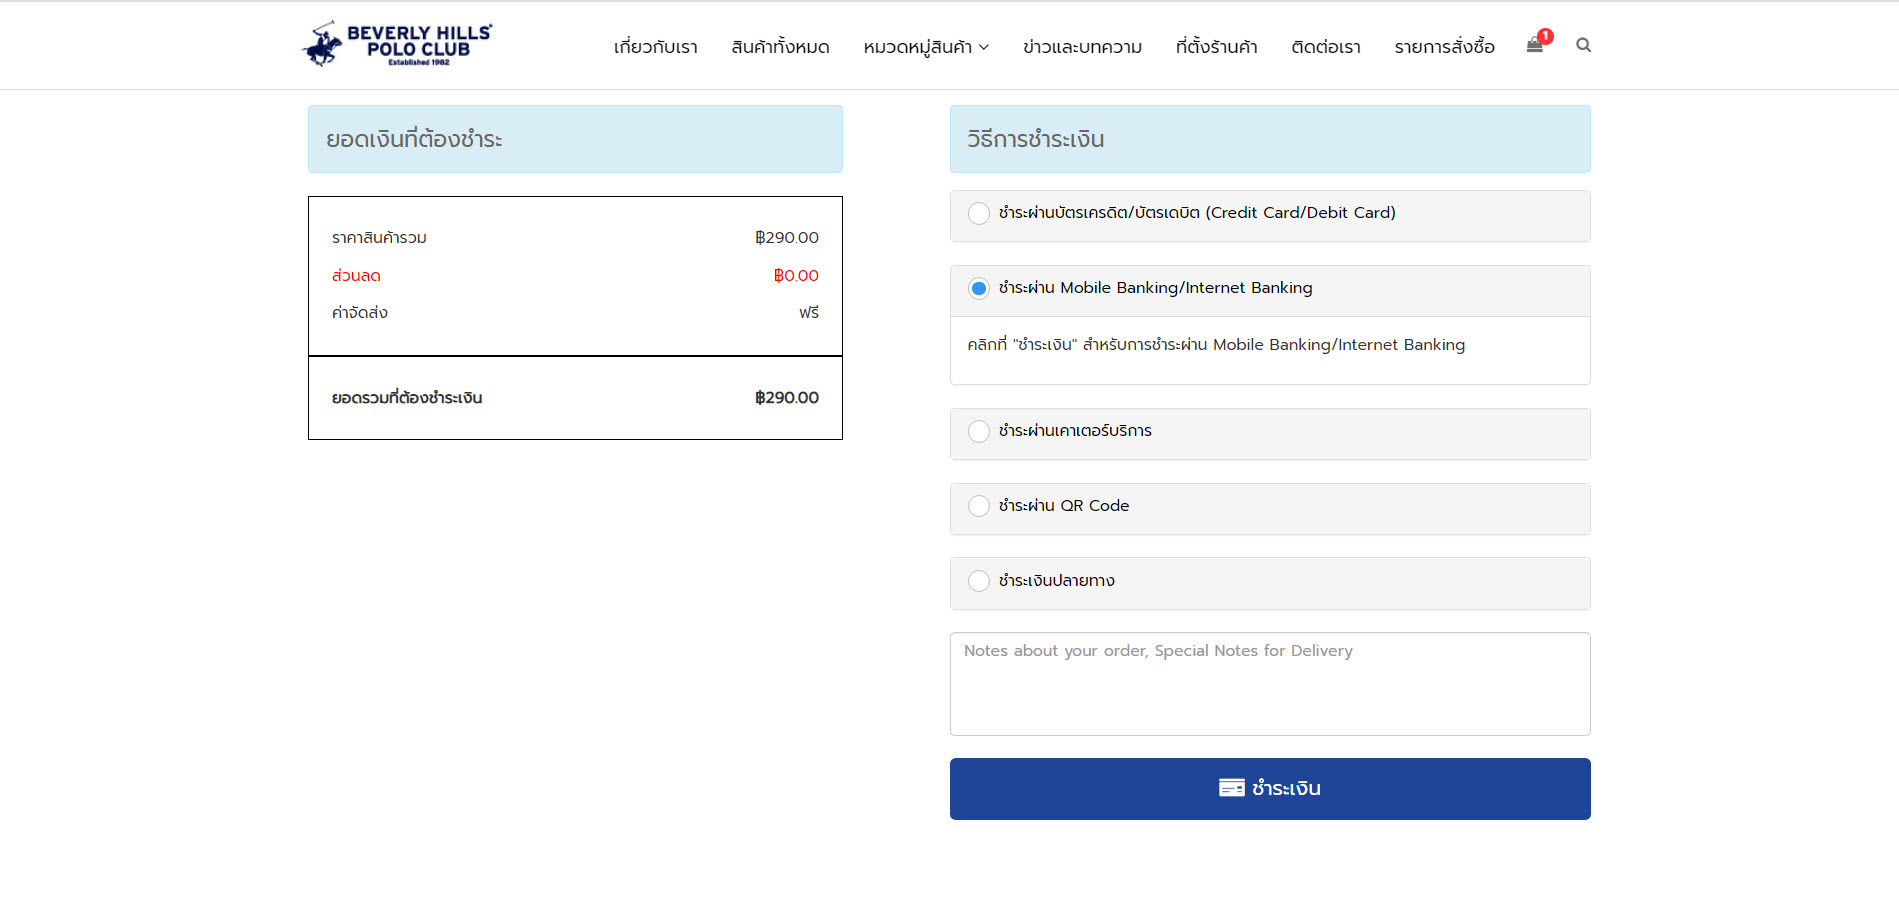Select Credit Card/Debit Card payment option

click(x=979, y=214)
